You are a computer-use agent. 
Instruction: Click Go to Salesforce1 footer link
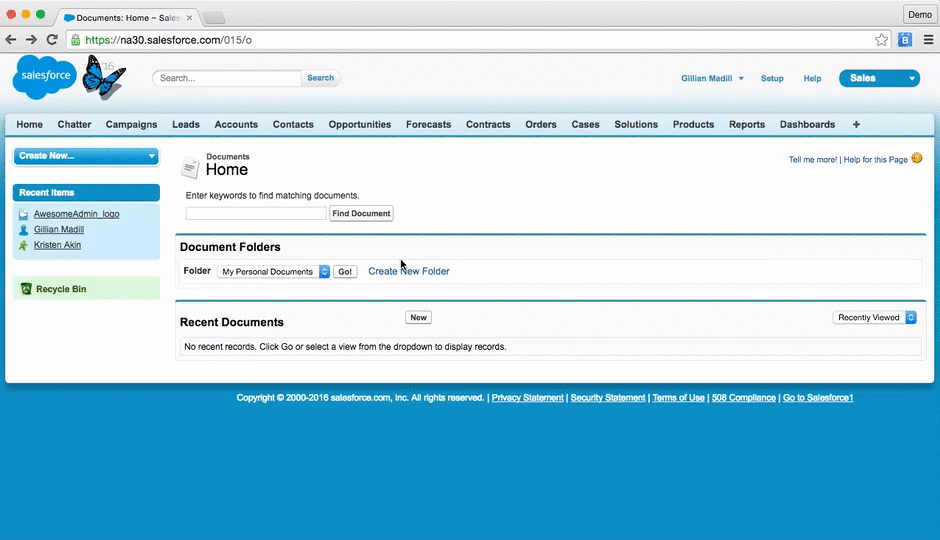[x=818, y=398]
